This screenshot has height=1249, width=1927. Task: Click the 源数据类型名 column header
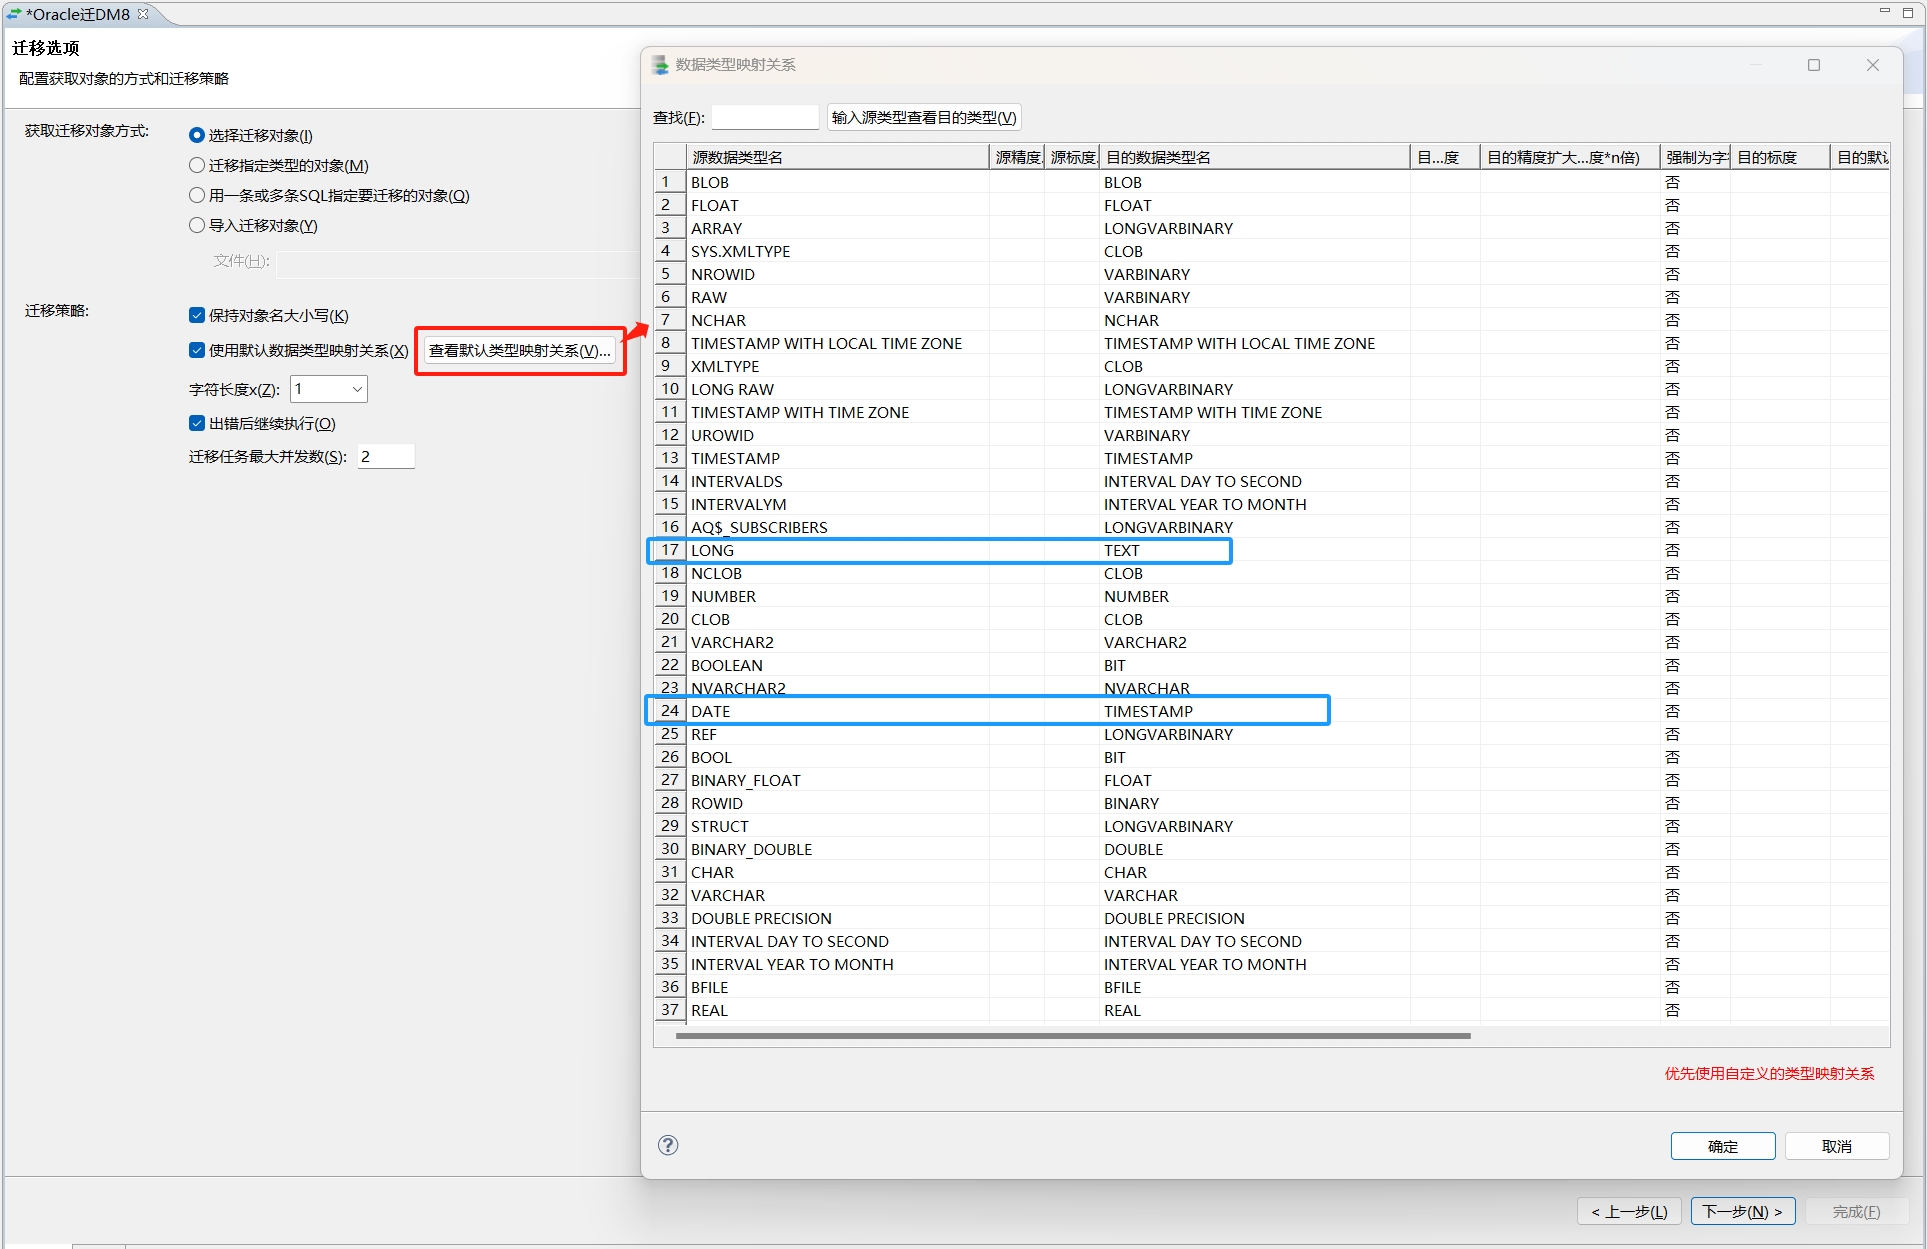(x=836, y=157)
